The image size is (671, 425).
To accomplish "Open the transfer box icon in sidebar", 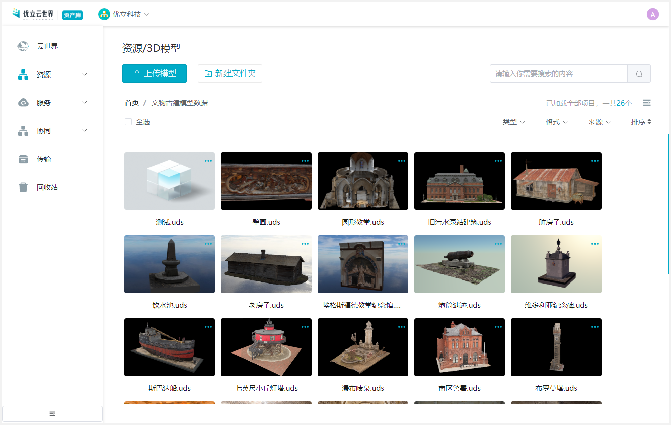I will [23, 159].
